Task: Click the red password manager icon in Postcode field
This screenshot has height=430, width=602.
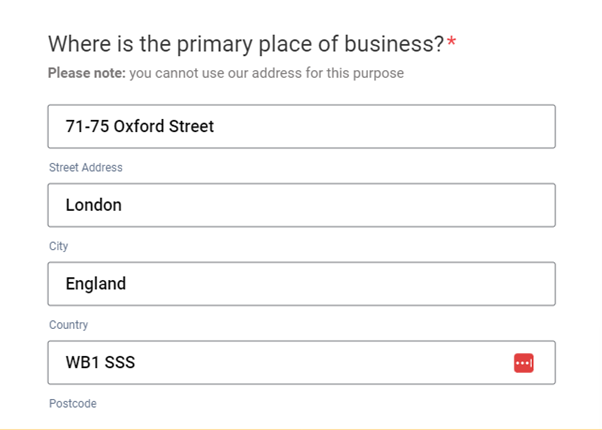Action: click(524, 363)
